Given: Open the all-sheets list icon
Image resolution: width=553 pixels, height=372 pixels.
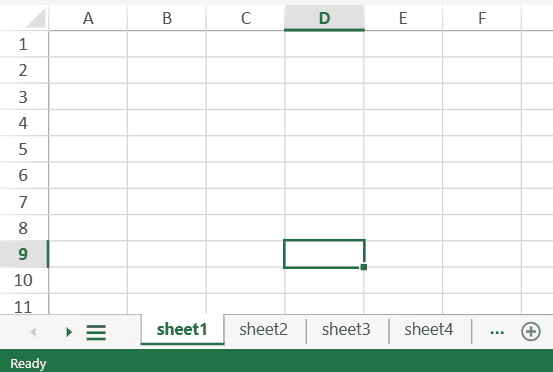Looking at the screenshot, I should pyautogui.click(x=96, y=332).
